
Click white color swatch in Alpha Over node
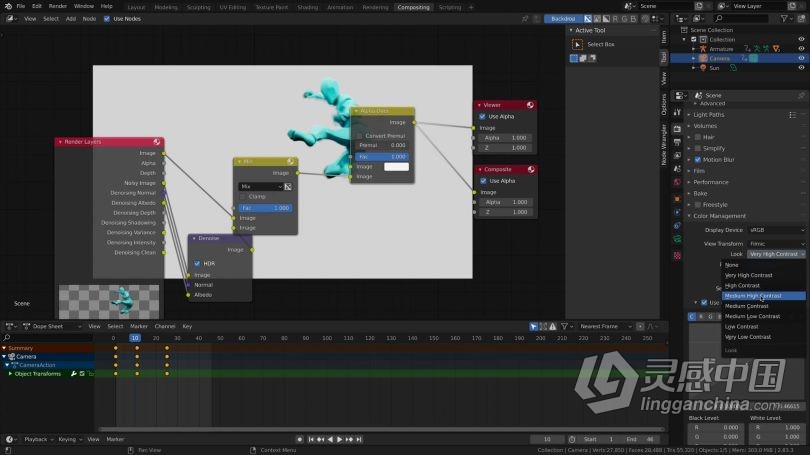396,167
